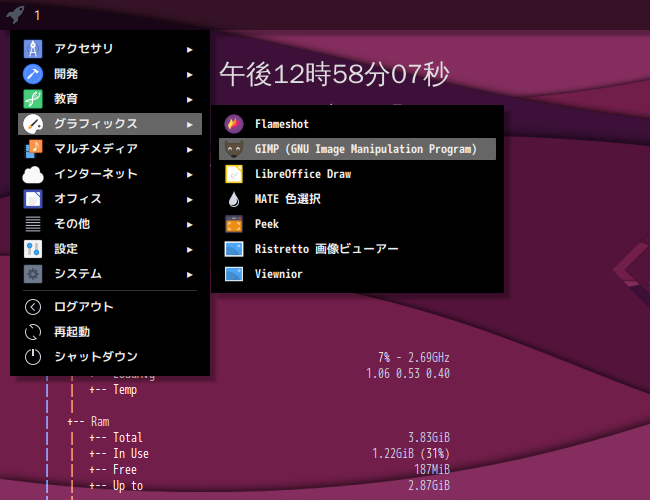Click the シャットダウン power icon
The height and width of the screenshot is (500, 650).
[33, 357]
